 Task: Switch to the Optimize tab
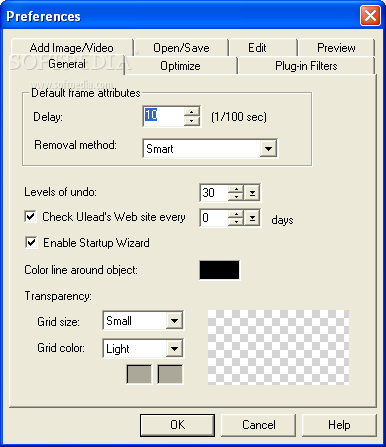coord(180,66)
